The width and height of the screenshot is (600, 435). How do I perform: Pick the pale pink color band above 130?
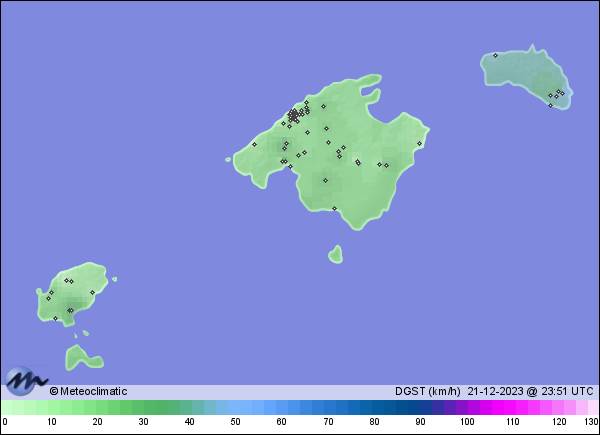point(593,407)
